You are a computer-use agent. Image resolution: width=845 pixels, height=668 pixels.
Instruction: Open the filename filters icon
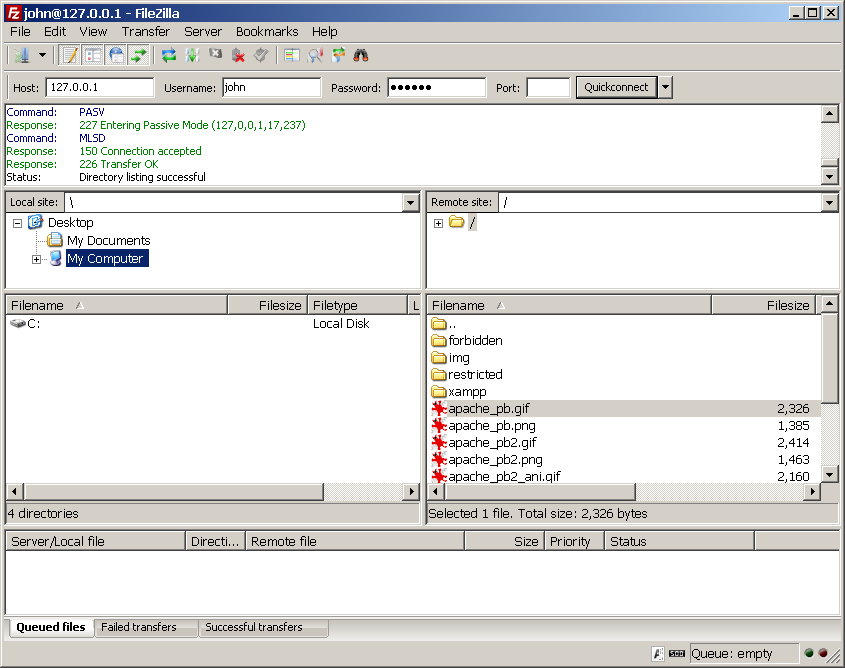[x=292, y=56]
